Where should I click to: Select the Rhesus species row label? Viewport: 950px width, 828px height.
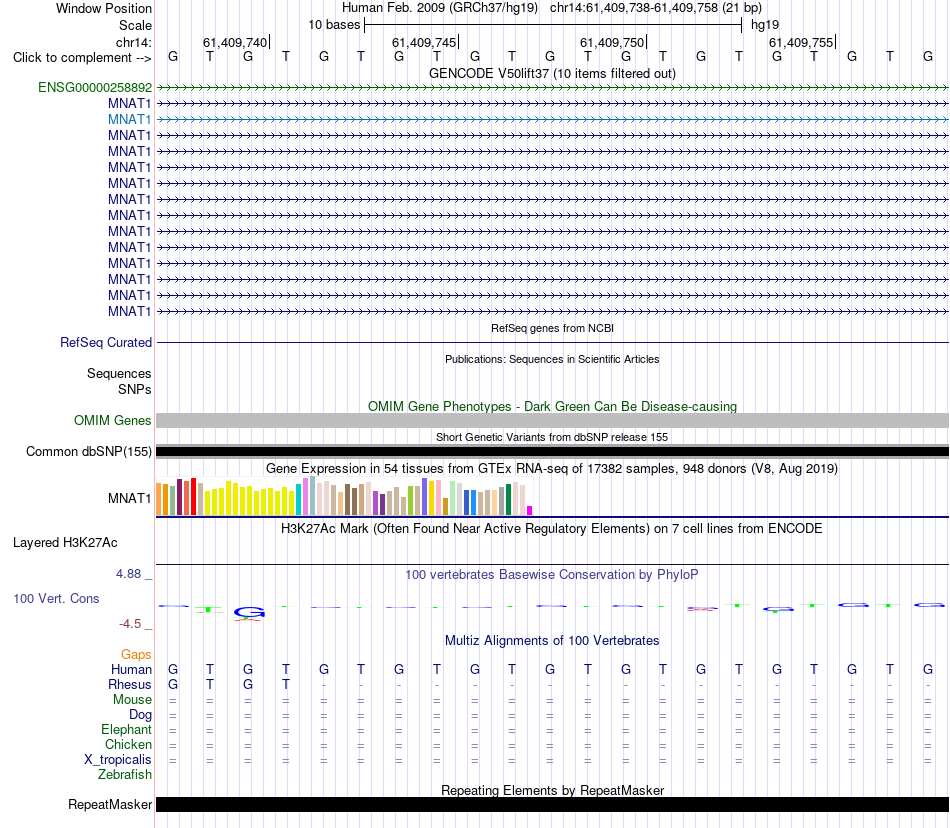click(130, 684)
